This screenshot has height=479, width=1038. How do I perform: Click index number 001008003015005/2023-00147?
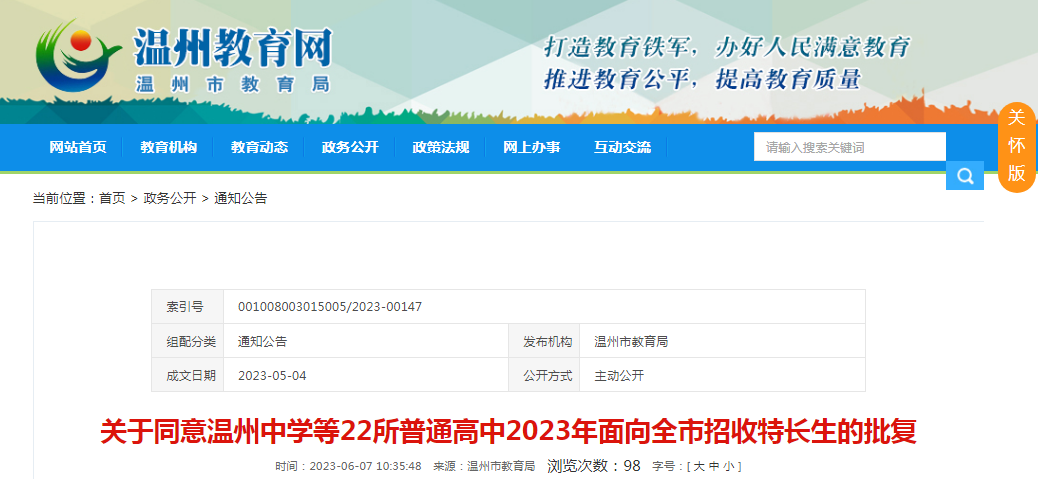click(330, 307)
